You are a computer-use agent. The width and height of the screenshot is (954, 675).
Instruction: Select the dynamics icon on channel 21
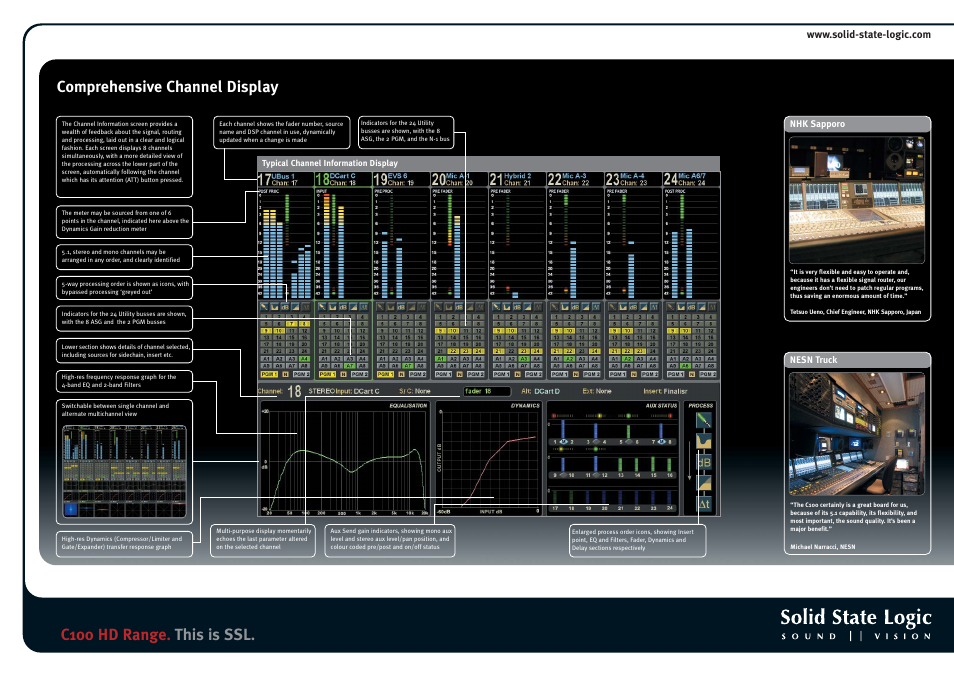click(x=527, y=307)
